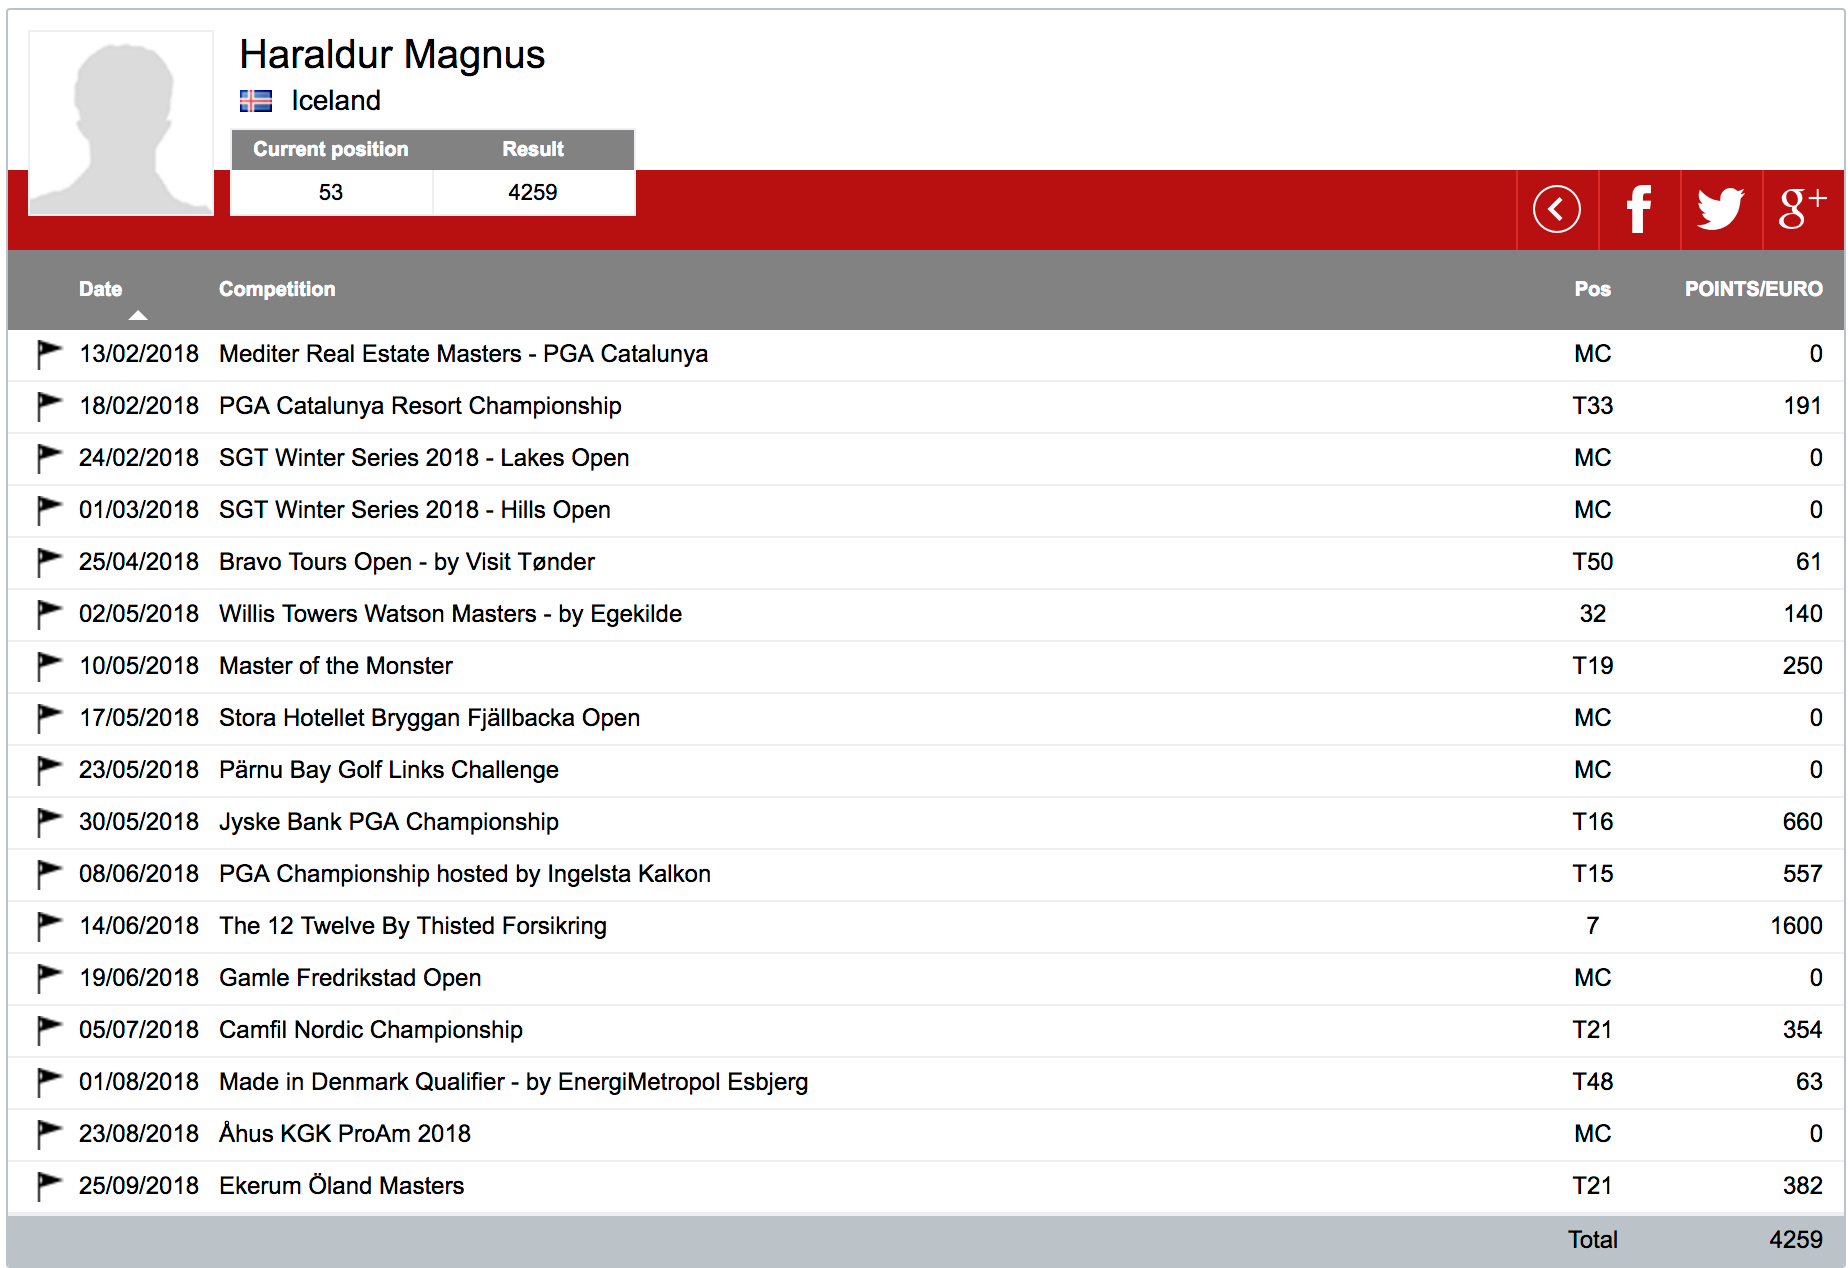Click flag icon for Ekerum Öland Masters
Viewport: 1848px width, 1268px height.
[49, 1186]
